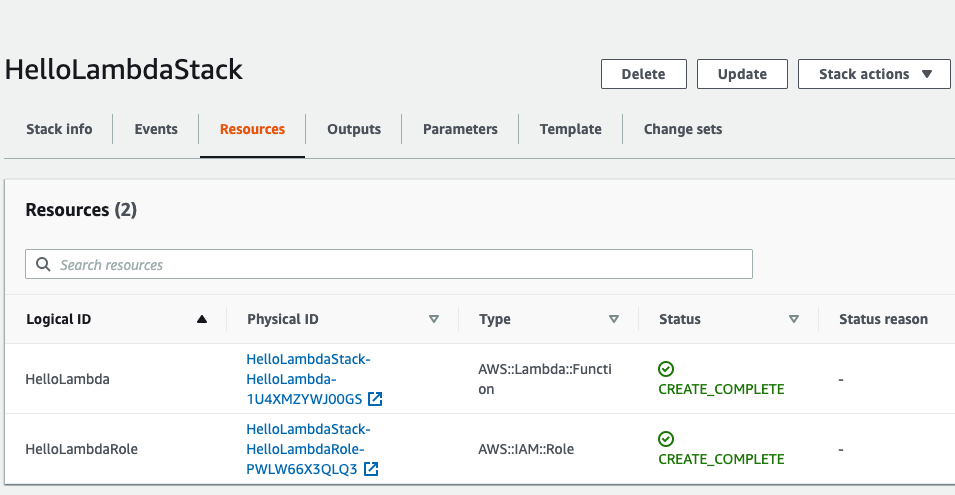Click the Update stack button
This screenshot has width=955, height=495.
point(742,74)
